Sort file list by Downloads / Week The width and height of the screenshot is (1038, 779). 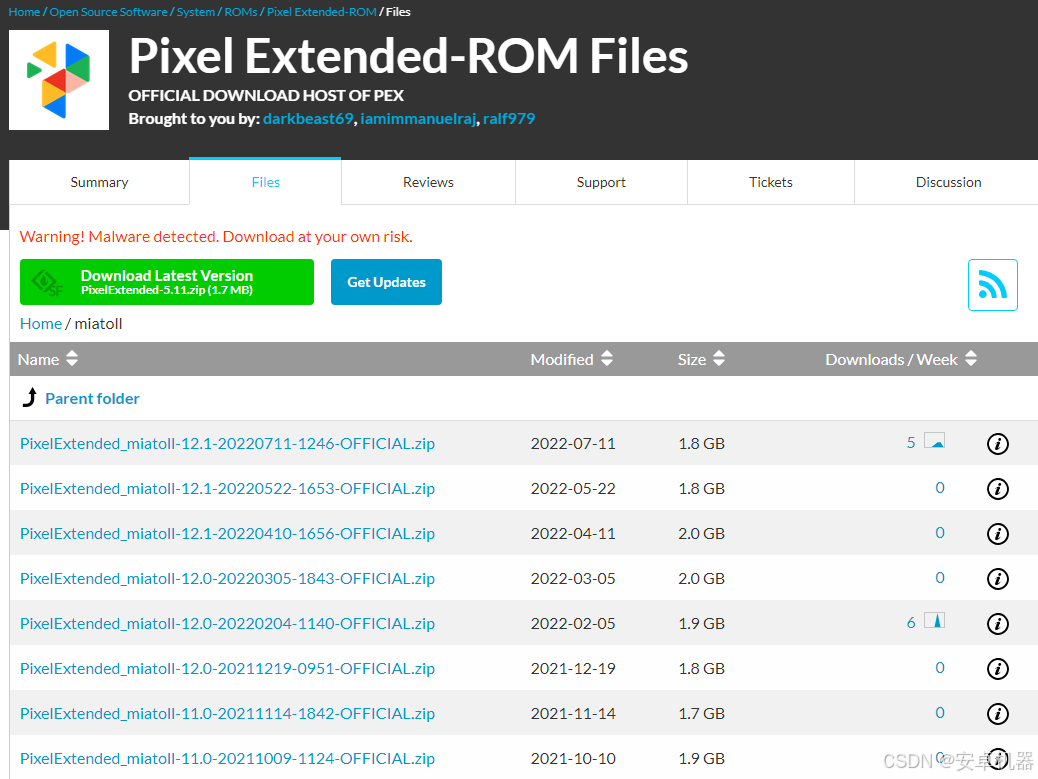click(901, 359)
